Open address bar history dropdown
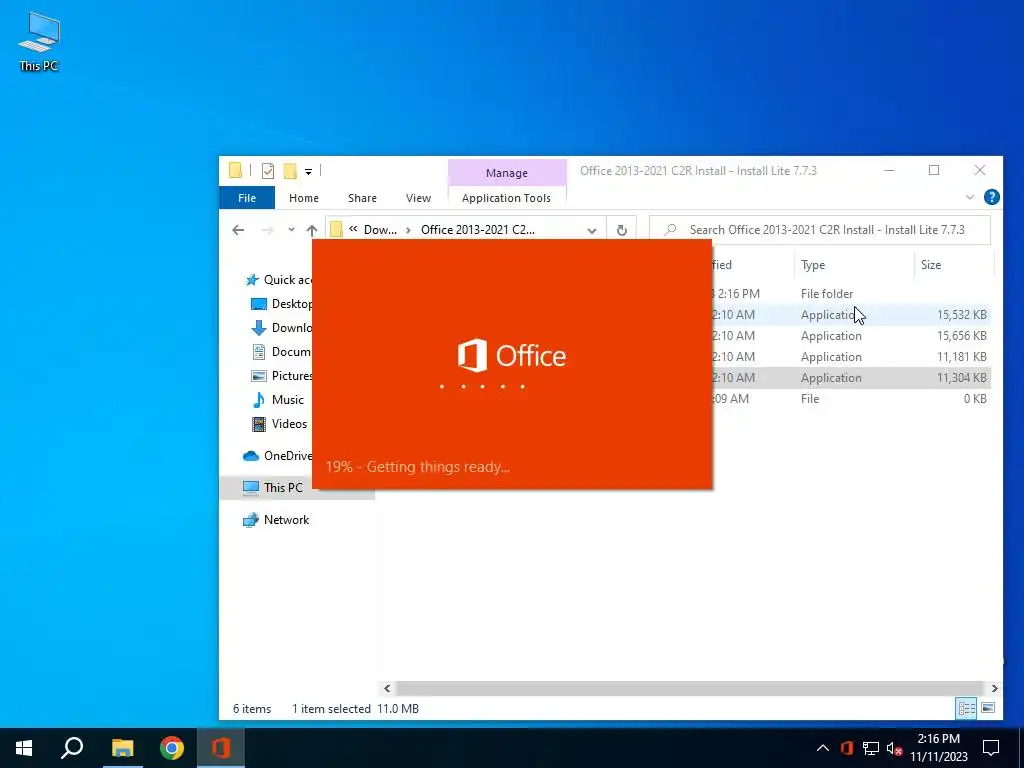 (592, 231)
